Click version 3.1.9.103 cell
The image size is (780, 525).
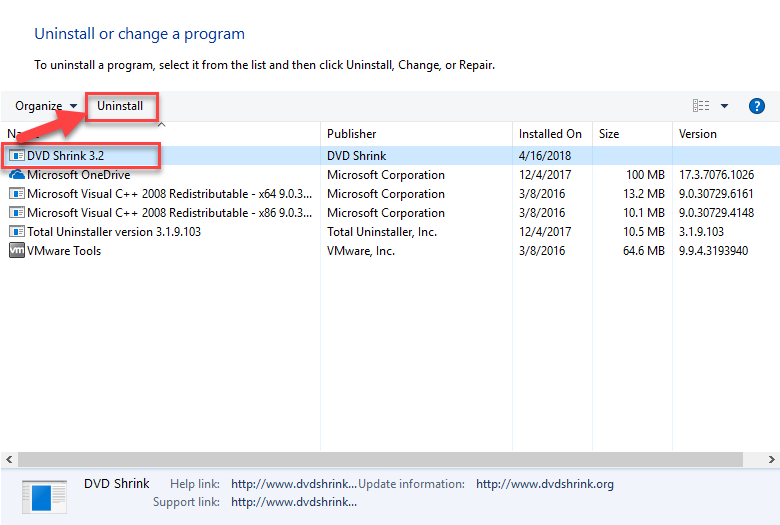(x=701, y=231)
